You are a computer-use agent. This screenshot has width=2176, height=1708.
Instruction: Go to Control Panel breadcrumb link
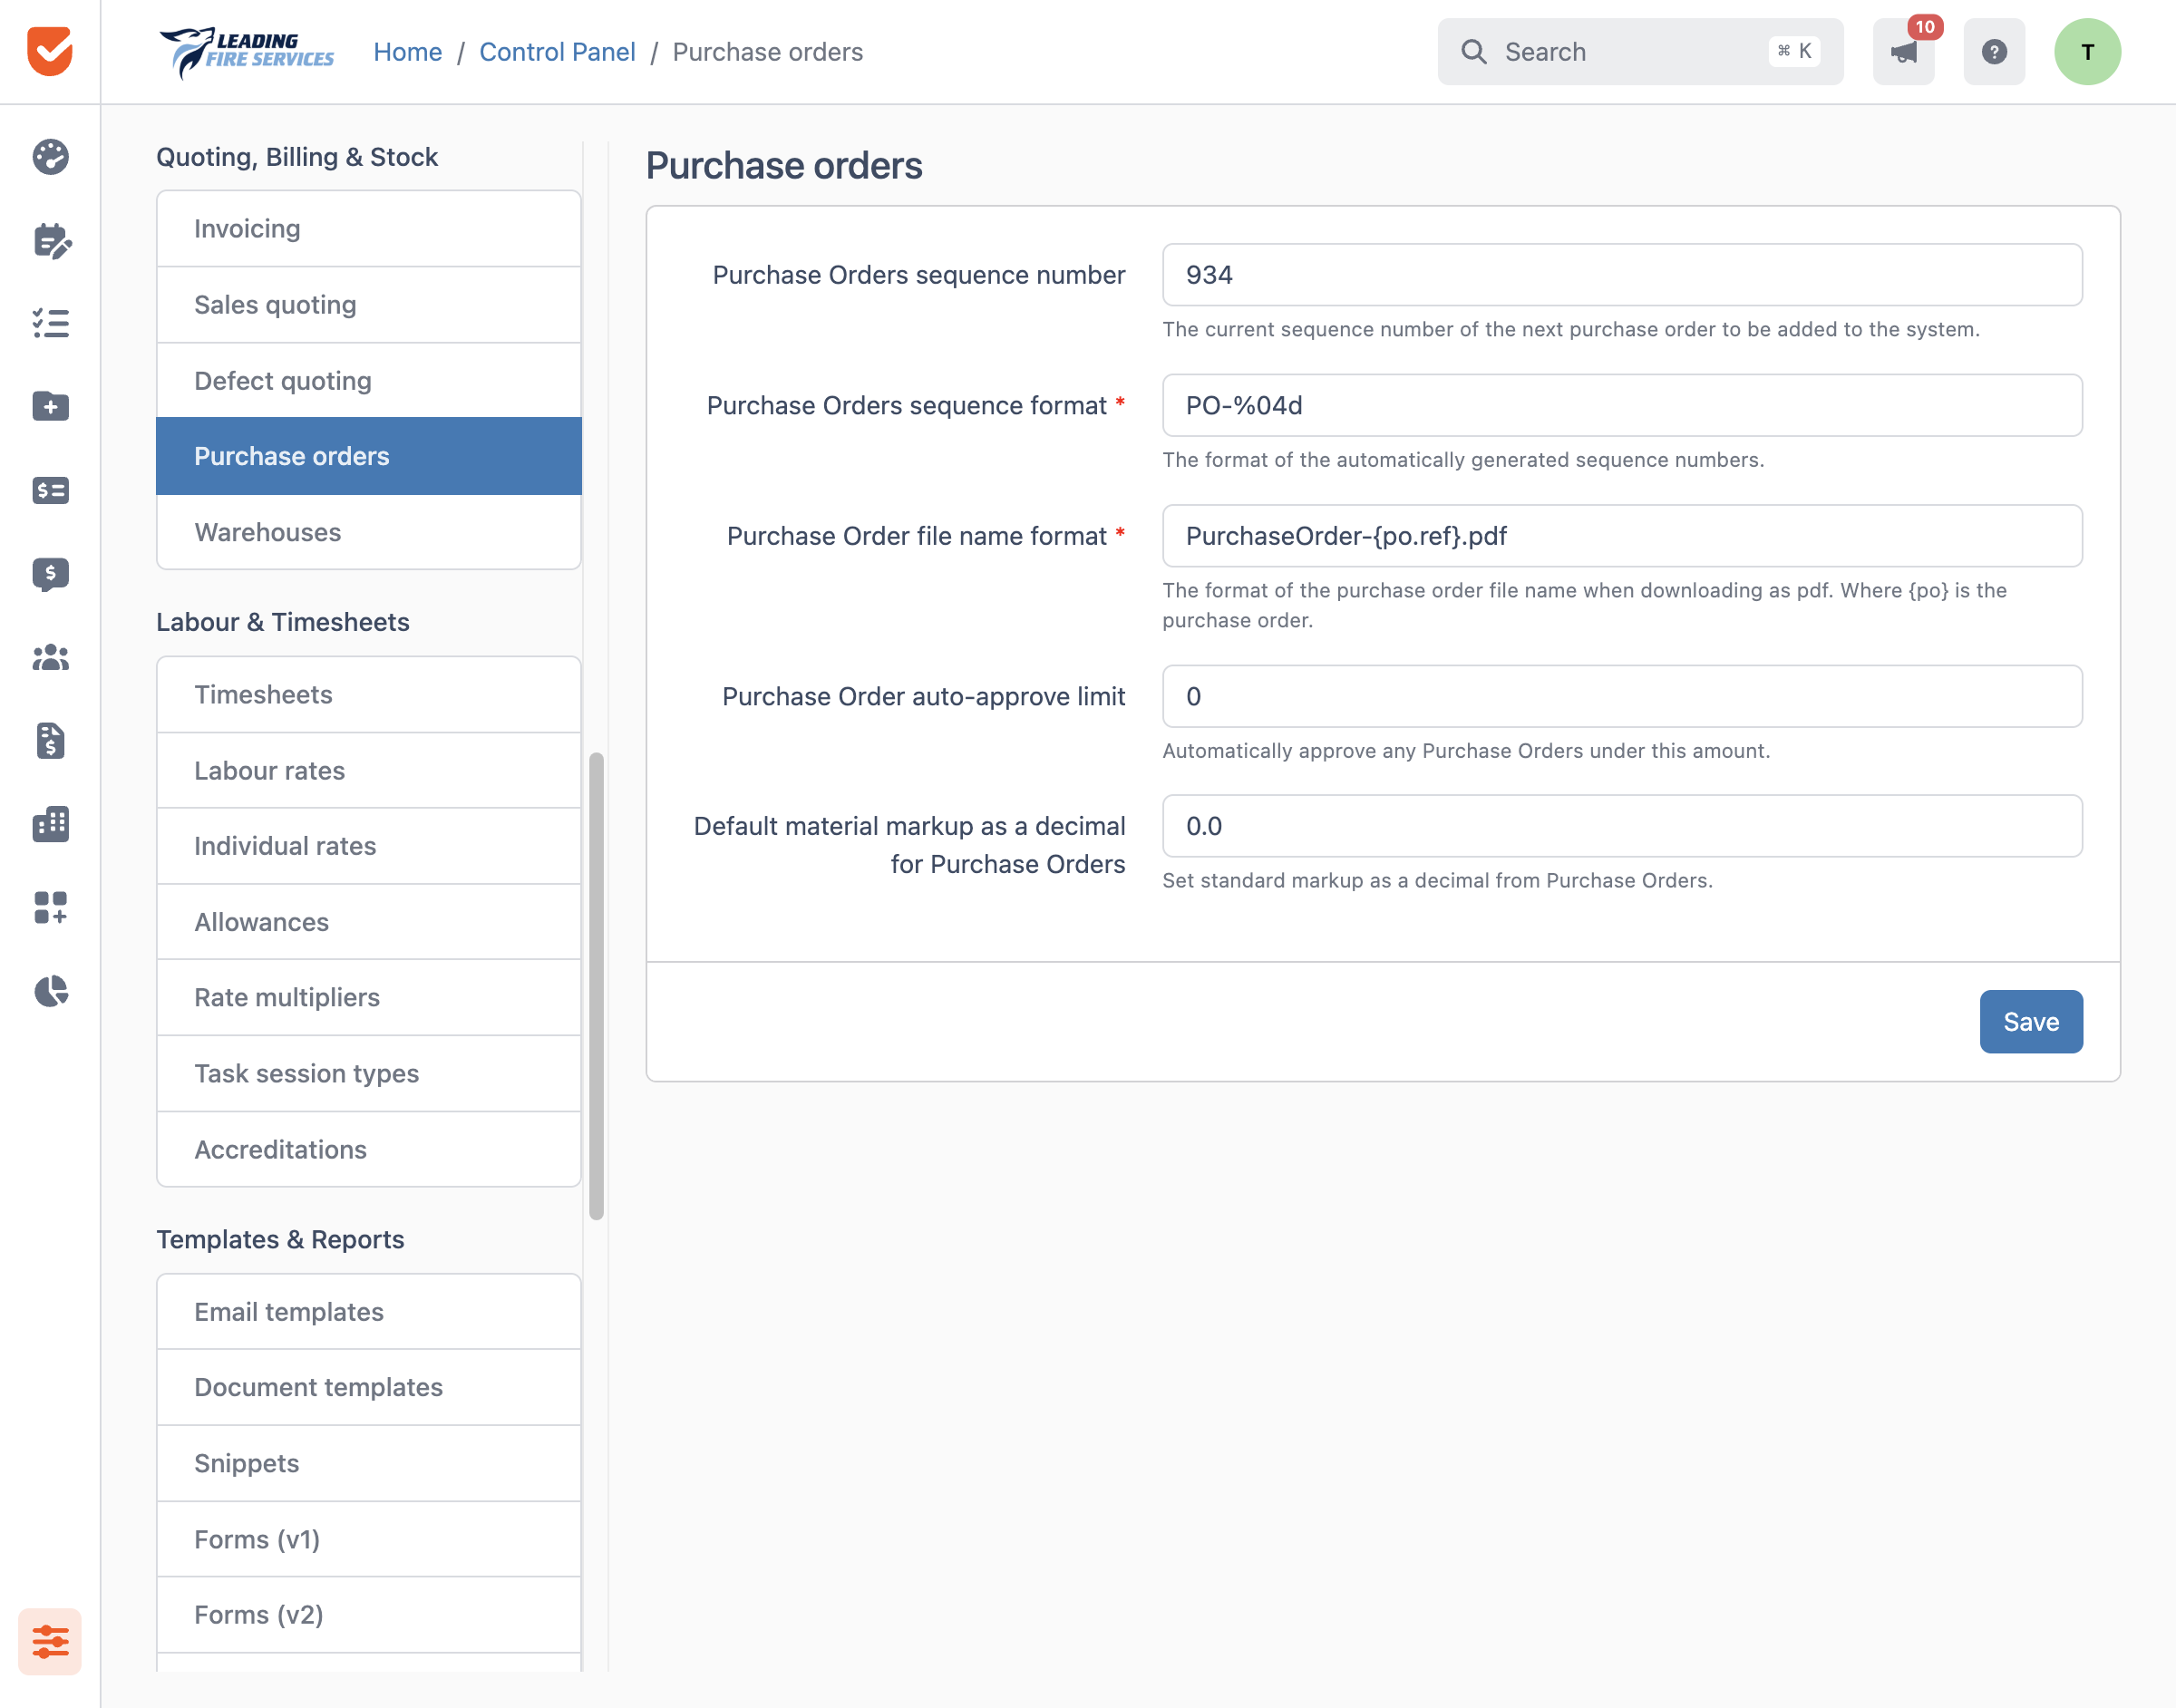tap(557, 52)
